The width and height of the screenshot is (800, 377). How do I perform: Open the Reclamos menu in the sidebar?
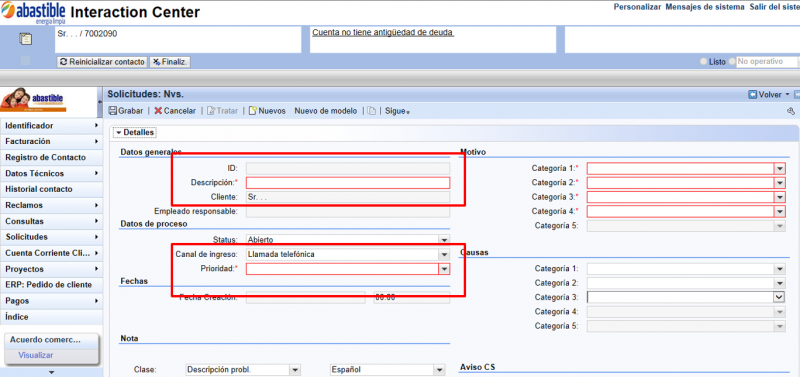pos(51,205)
